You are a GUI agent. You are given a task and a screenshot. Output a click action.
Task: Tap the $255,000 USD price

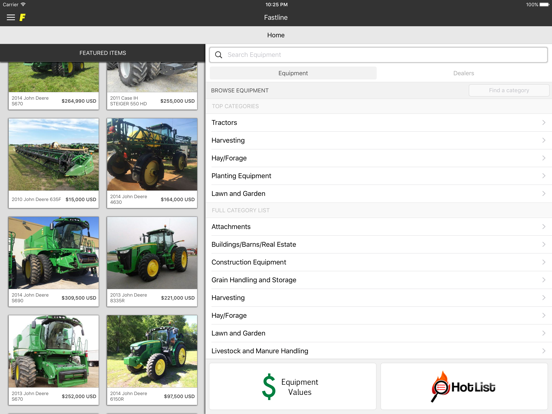click(177, 101)
